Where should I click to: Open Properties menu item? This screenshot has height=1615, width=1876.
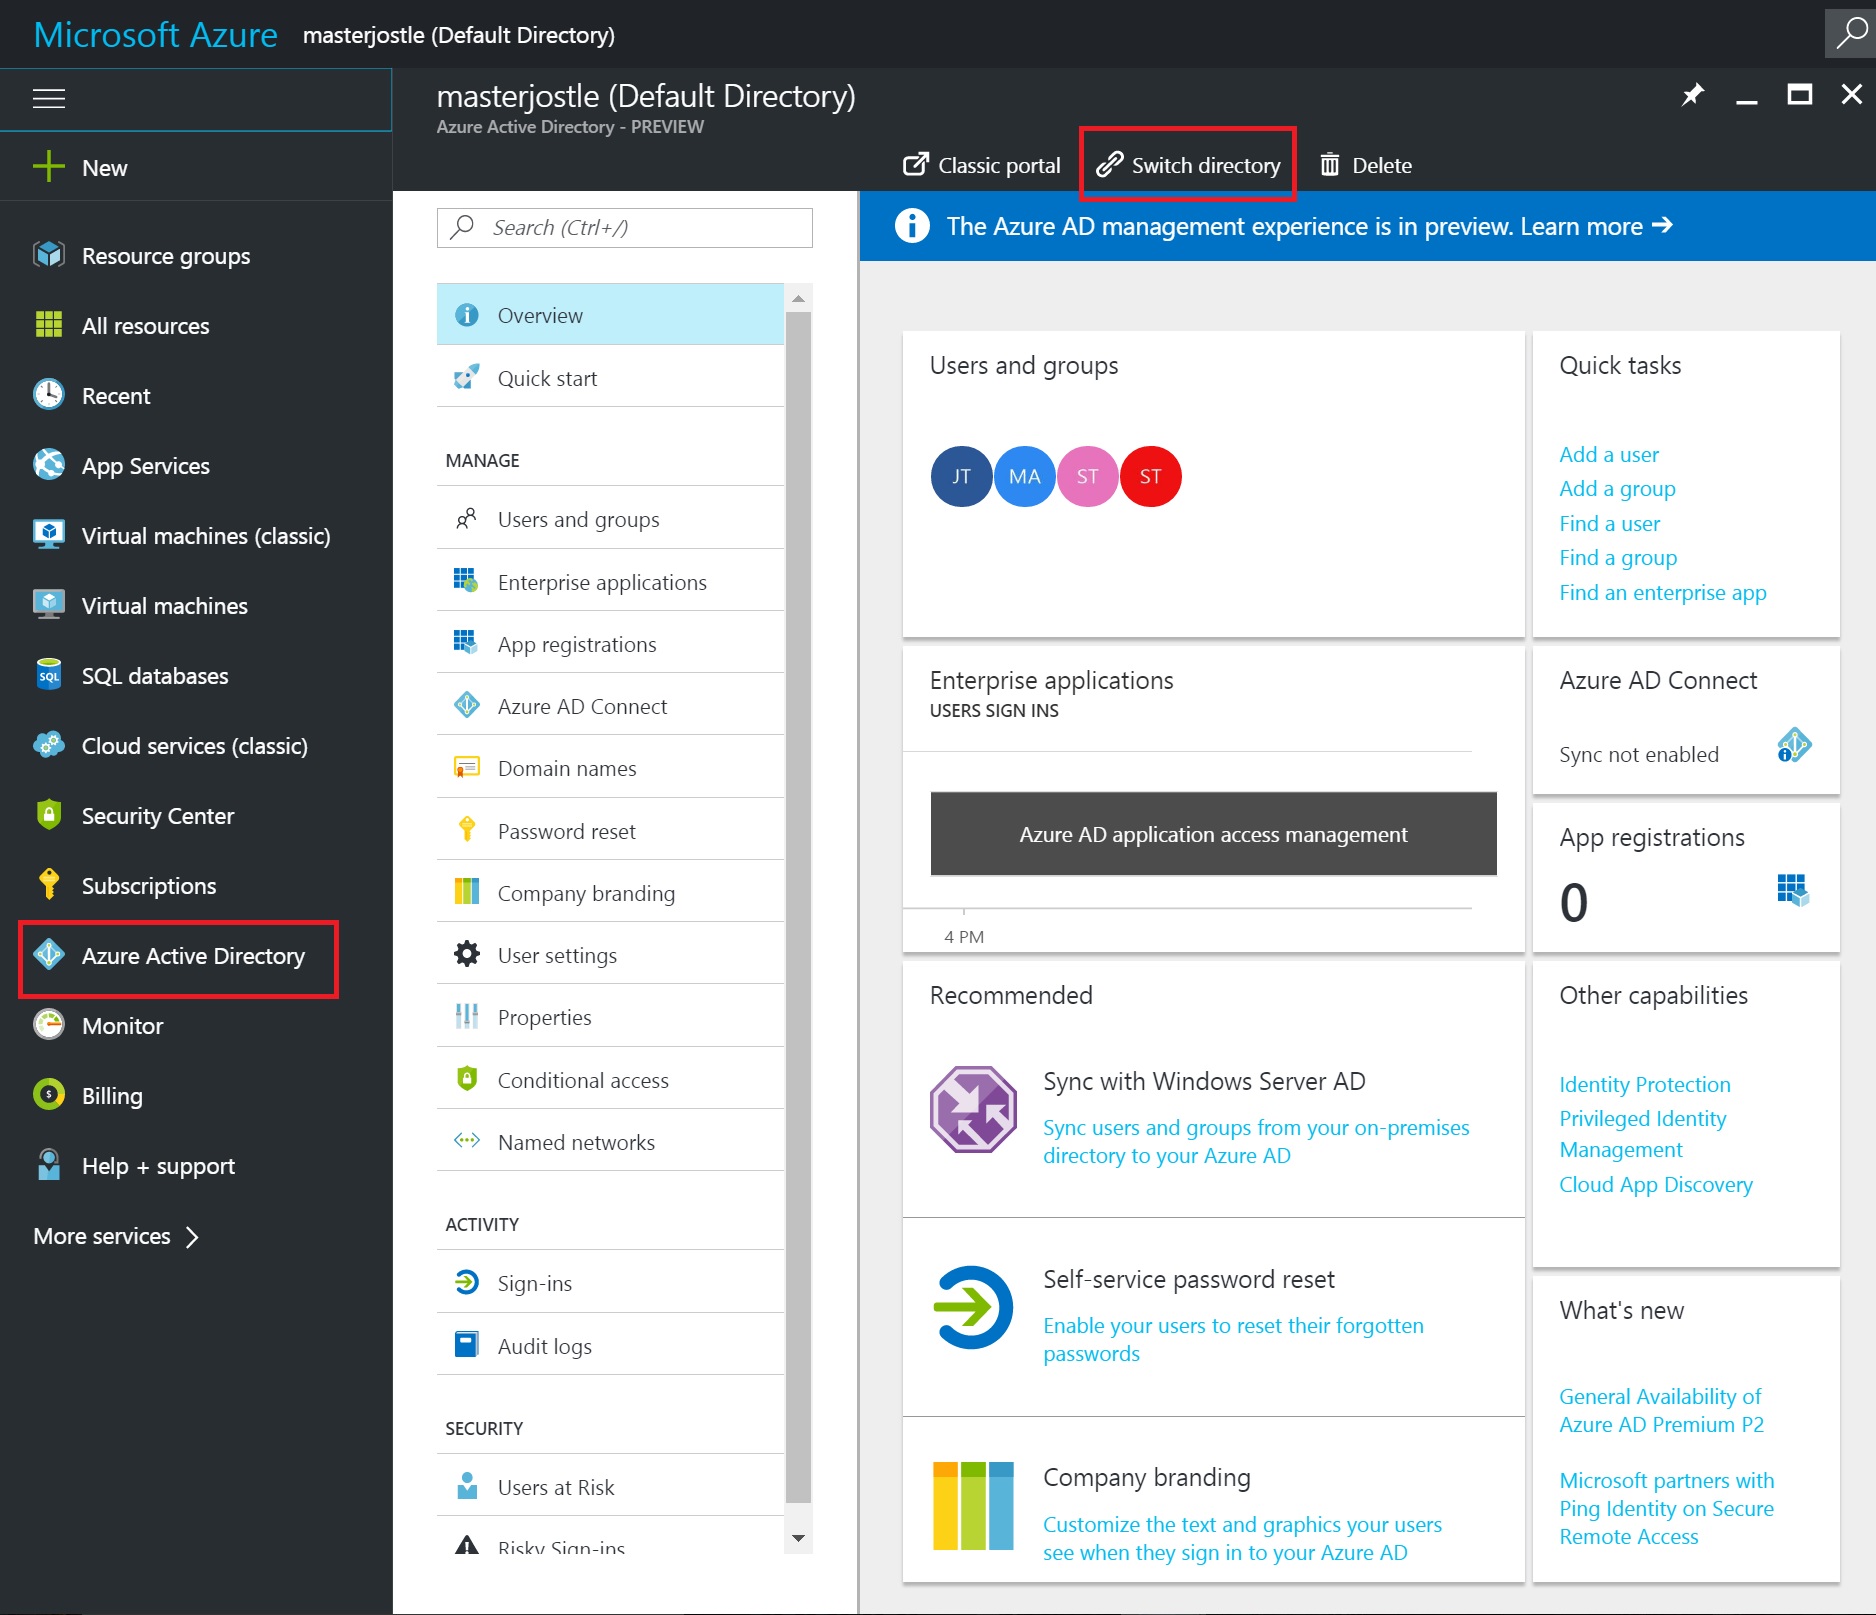click(610, 1017)
